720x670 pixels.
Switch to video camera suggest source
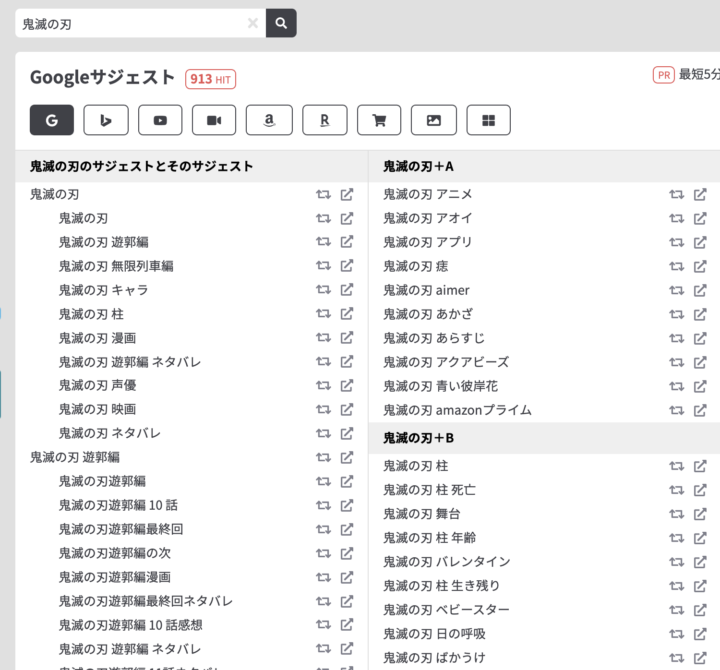pyautogui.click(x=214, y=120)
